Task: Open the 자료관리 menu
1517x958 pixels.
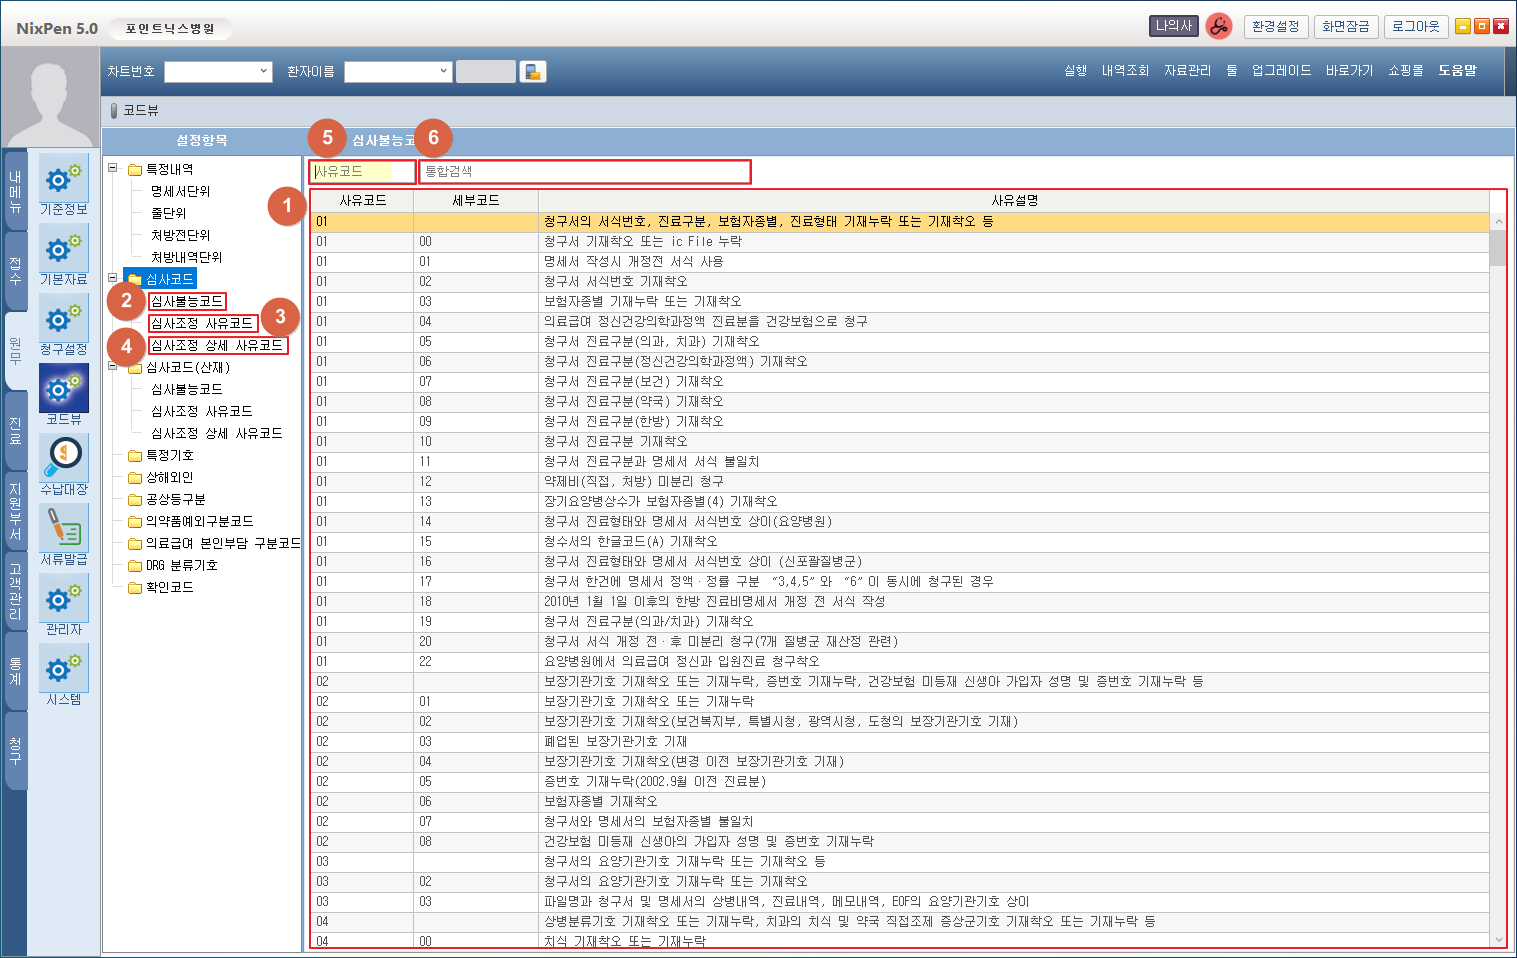Action: click(1187, 71)
